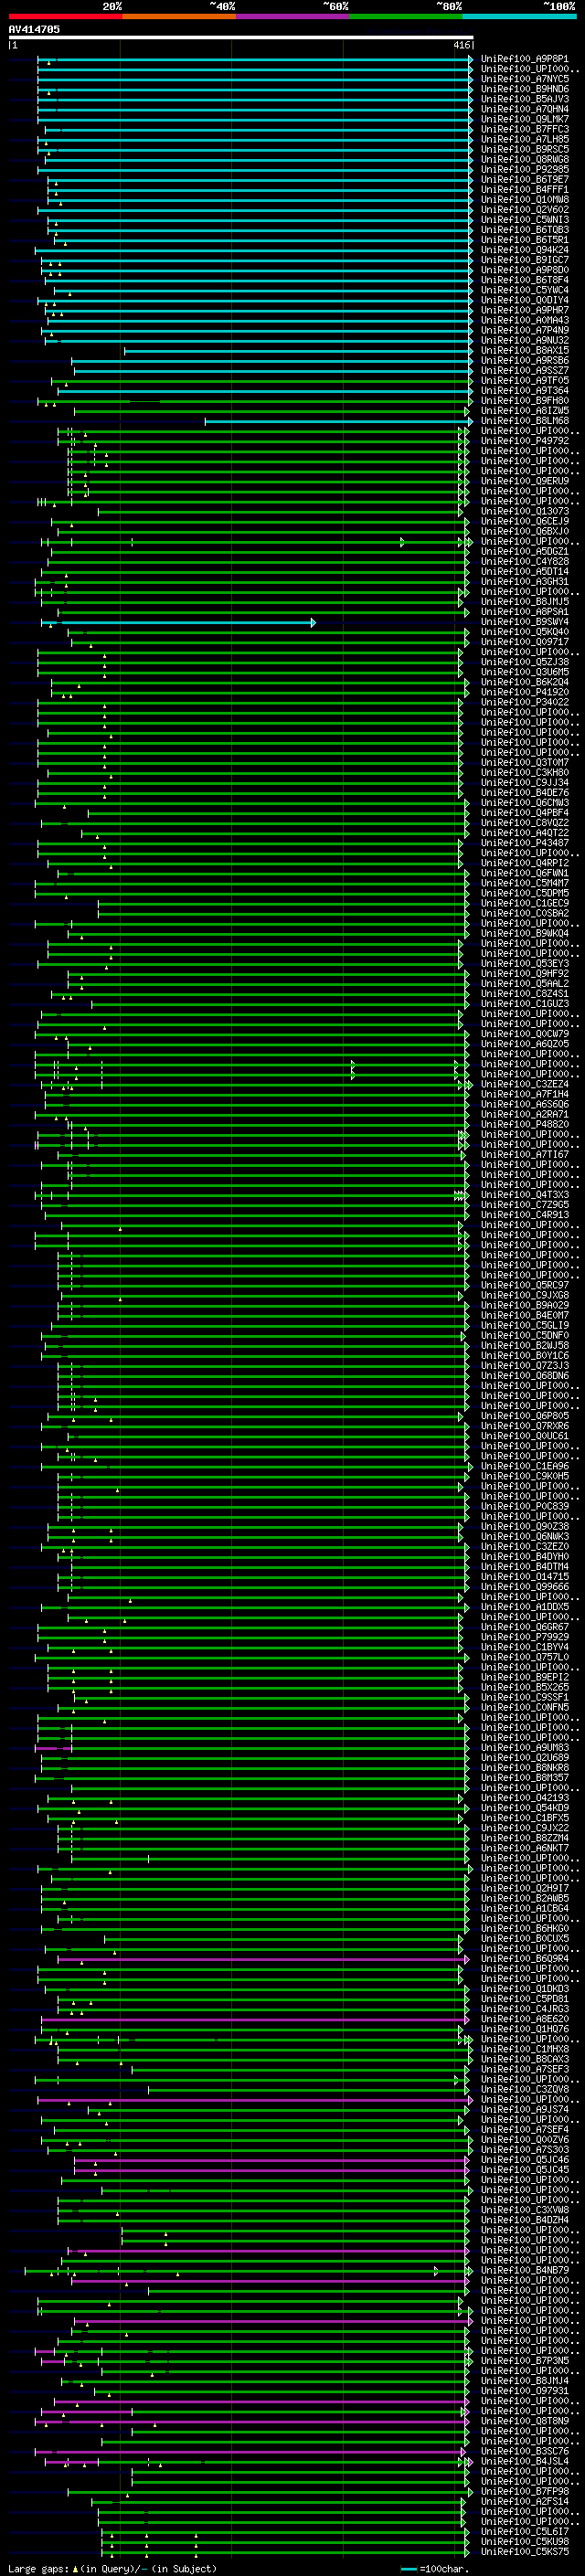Select the query ID AV414705
585x2576 pixels.
tap(34, 29)
